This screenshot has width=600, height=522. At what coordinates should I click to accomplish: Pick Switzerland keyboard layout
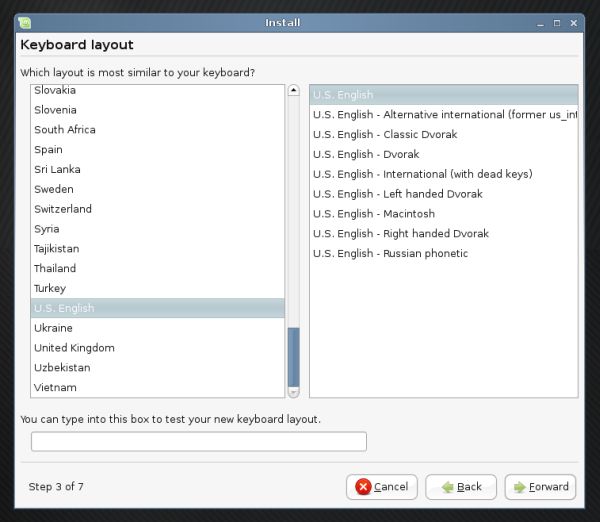pos(157,209)
